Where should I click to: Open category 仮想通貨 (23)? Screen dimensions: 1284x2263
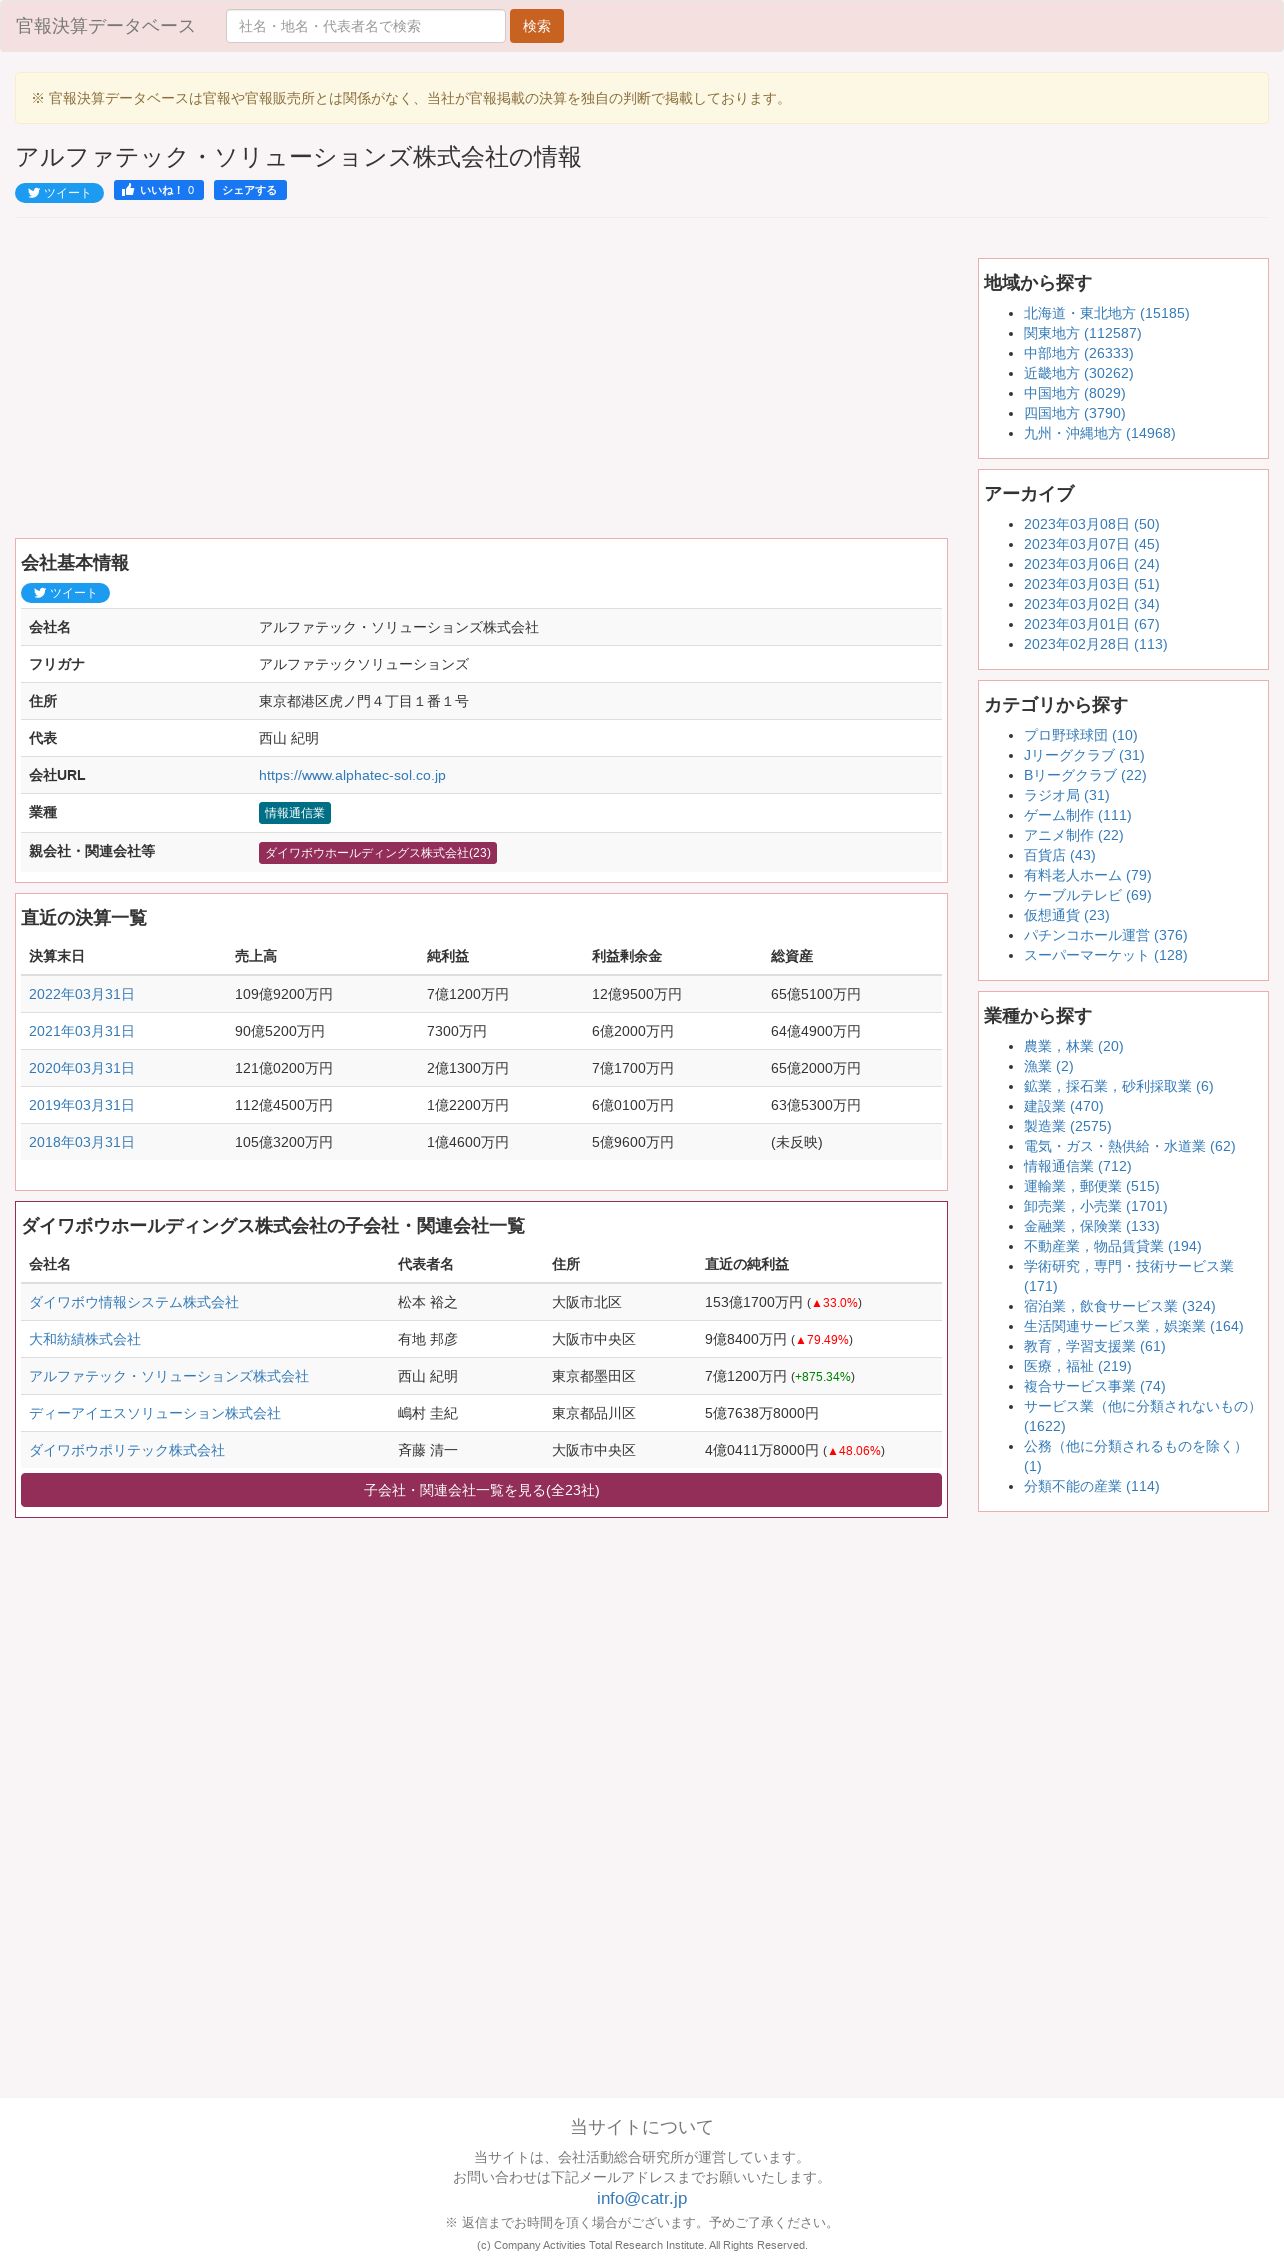[x=1066, y=915]
